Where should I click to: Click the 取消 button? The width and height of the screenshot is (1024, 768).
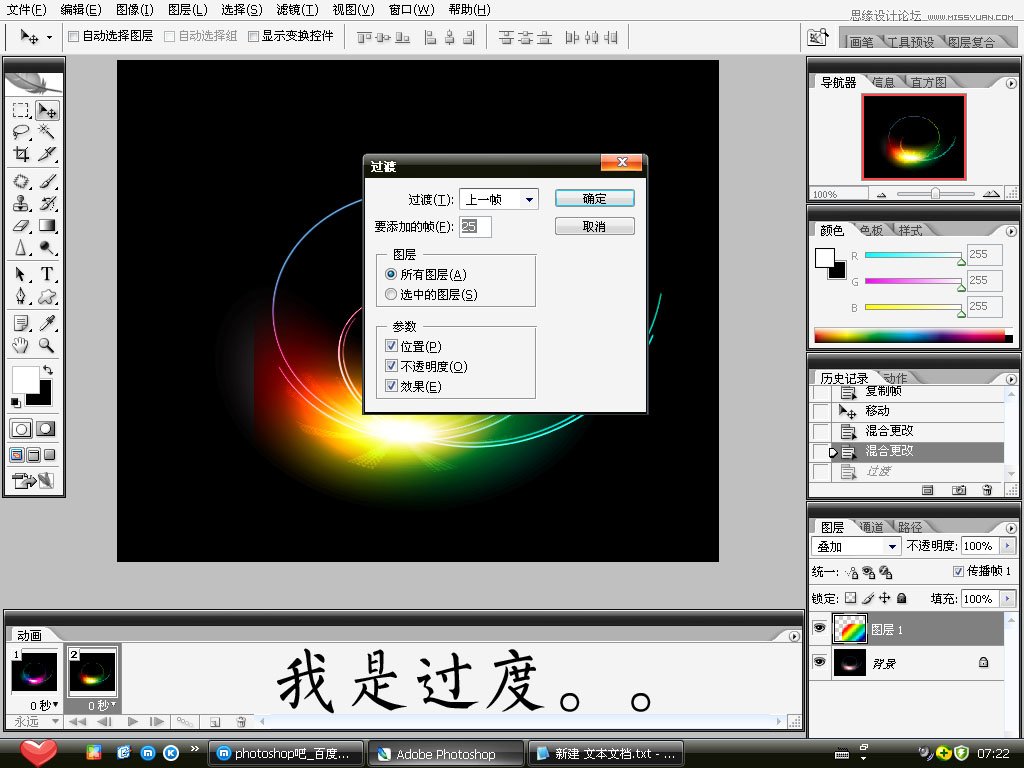(x=594, y=227)
